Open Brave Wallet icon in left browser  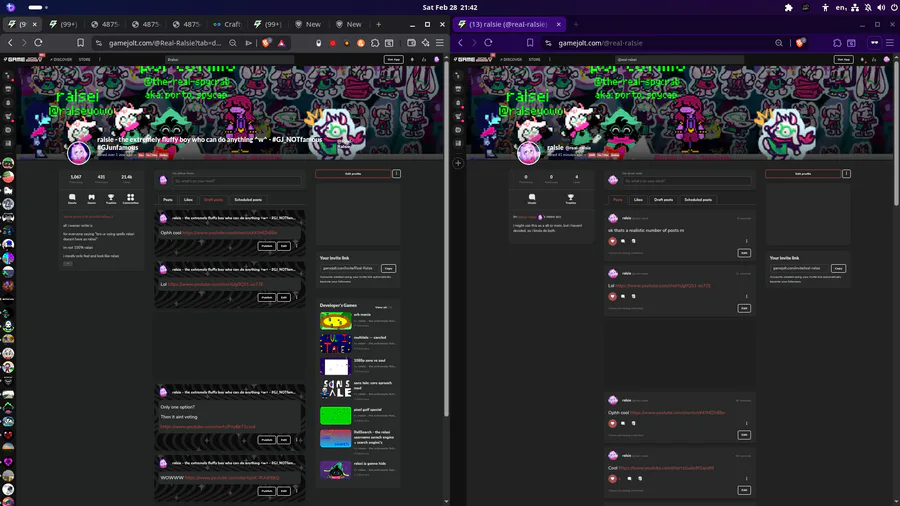[x=411, y=42]
